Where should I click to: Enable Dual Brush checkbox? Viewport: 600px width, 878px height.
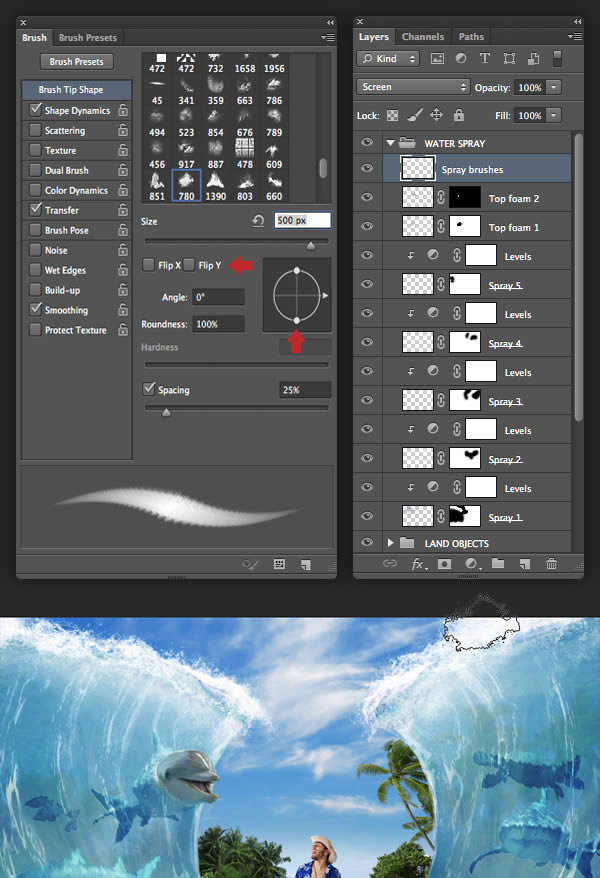tap(35, 170)
